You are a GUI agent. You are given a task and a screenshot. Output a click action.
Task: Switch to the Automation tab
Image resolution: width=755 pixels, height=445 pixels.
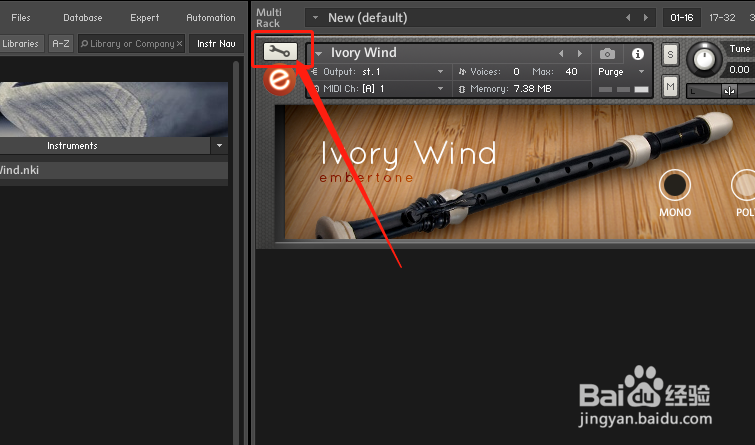pos(211,18)
